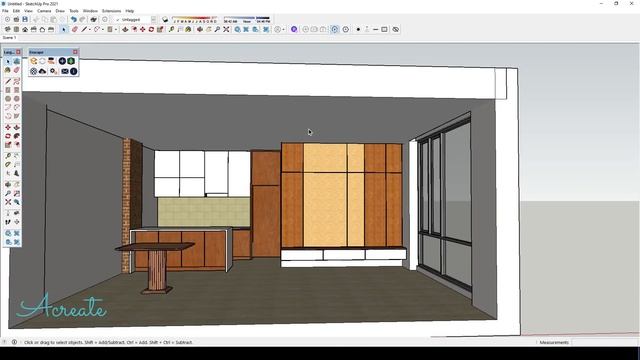640x360 pixels.
Task: Expand dropdown arrow beside grey circle icon
Action: (x=283, y=30)
